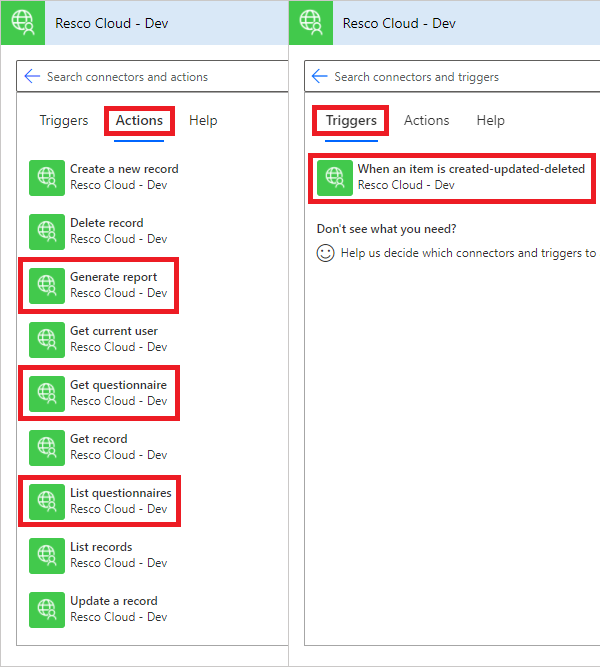Click the Generate report action icon

coord(46,285)
